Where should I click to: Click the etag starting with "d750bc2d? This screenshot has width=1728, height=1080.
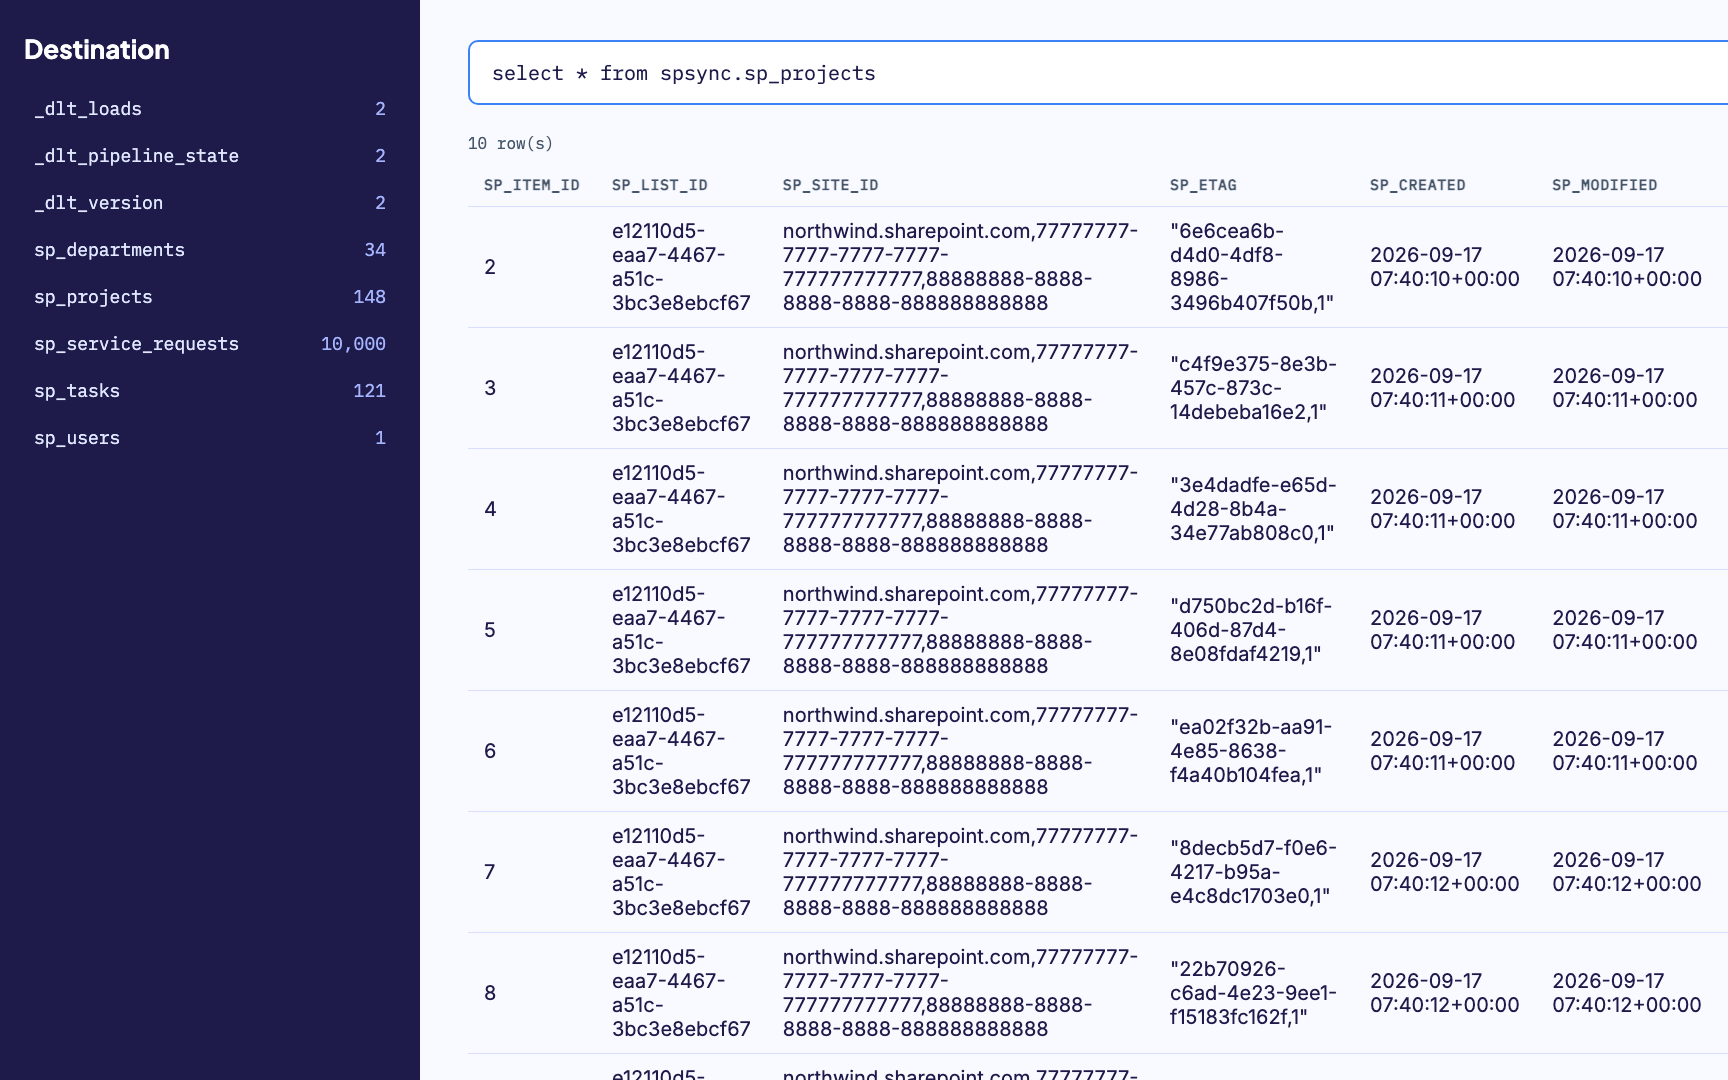click(1251, 630)
